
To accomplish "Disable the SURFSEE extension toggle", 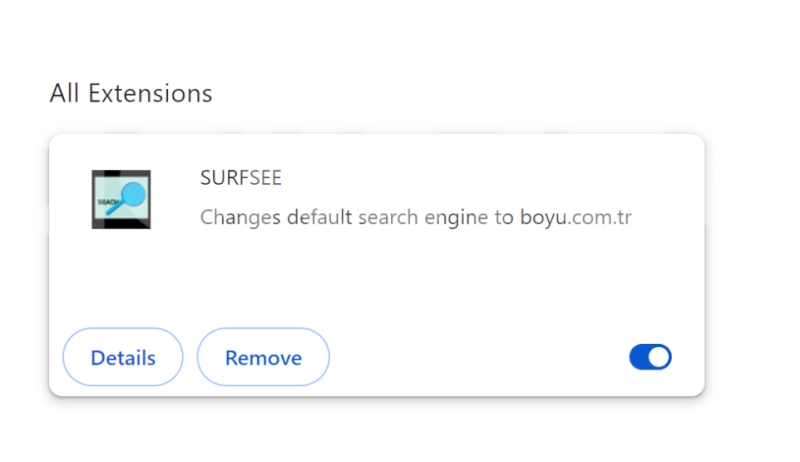I will (x=650, y=357).
